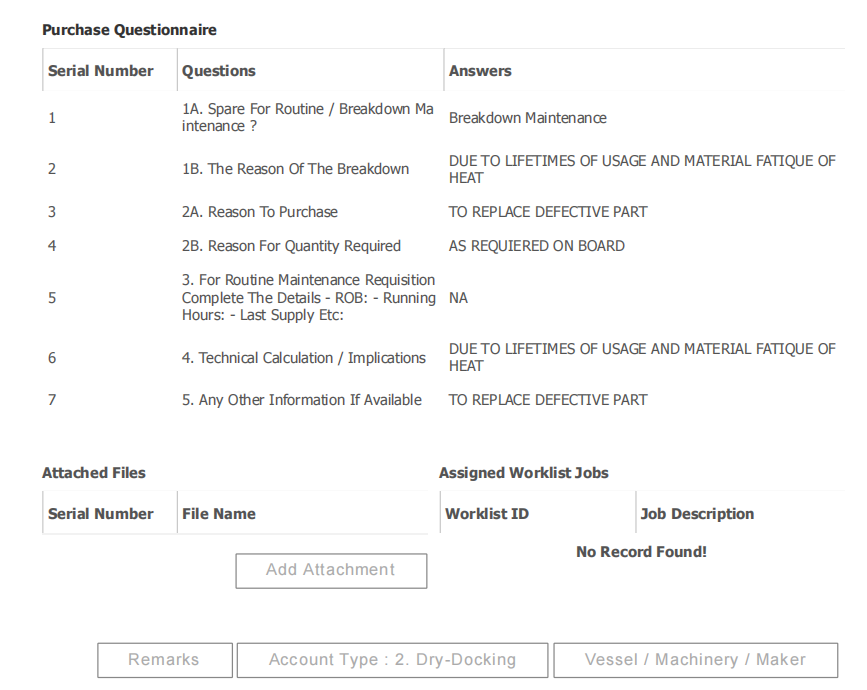Select question 3 For Routine Maintenance Requisition
The height and width of the screenshot is (690, 867).
308,298
